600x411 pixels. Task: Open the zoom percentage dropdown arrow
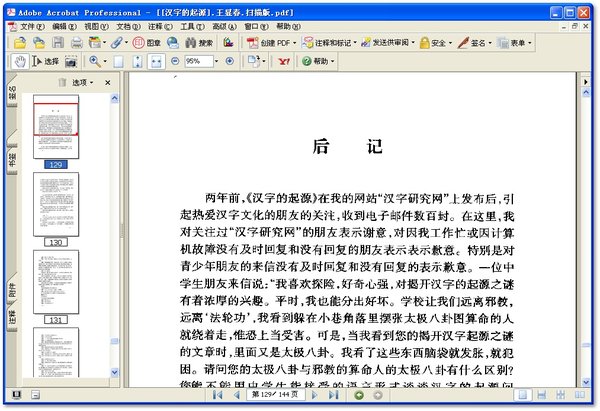click(x=217, y=61)
